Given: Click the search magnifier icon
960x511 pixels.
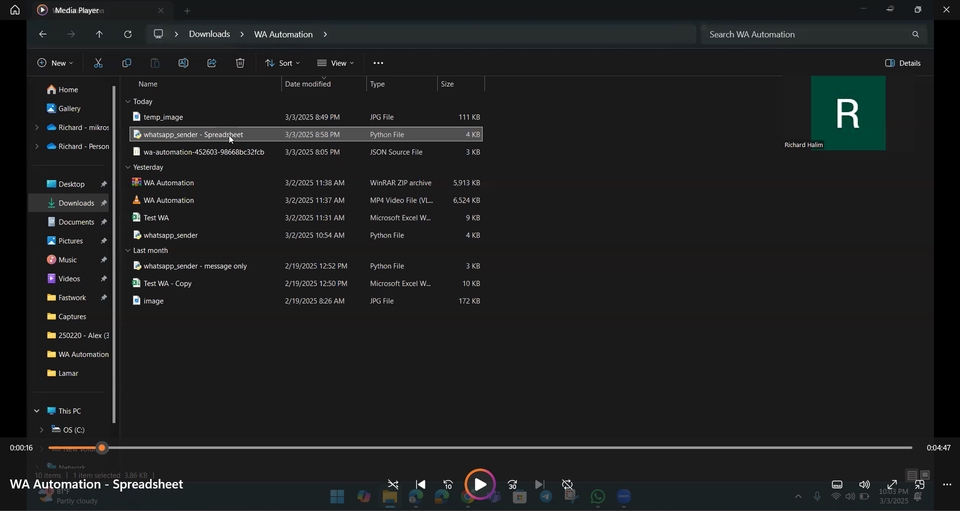Looking at the screenshot, I should (x=915, y=34).
